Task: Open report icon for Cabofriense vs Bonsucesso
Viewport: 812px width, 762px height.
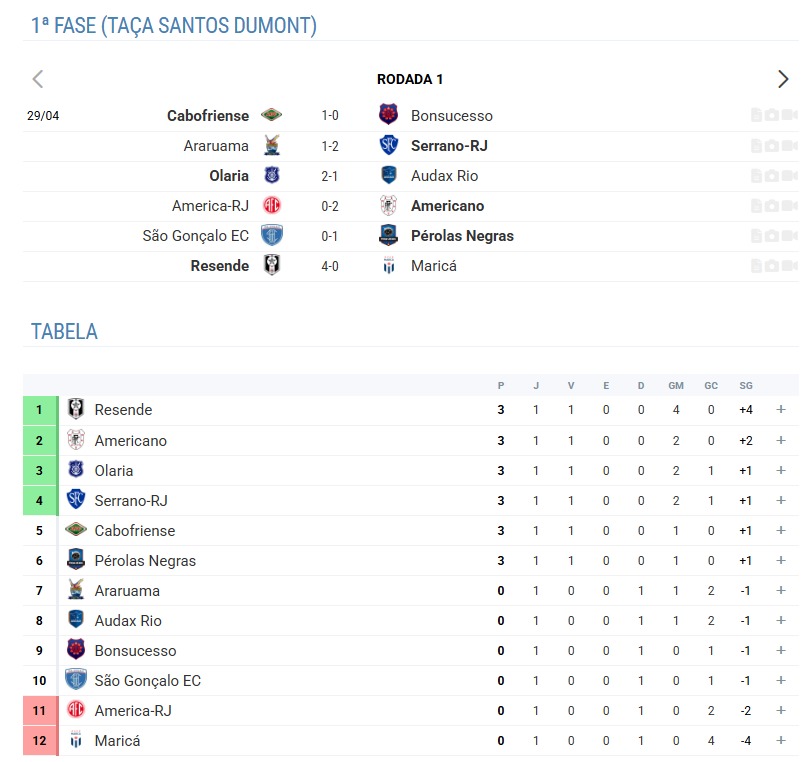Action: pyautogui.click(x=757, y=116)
